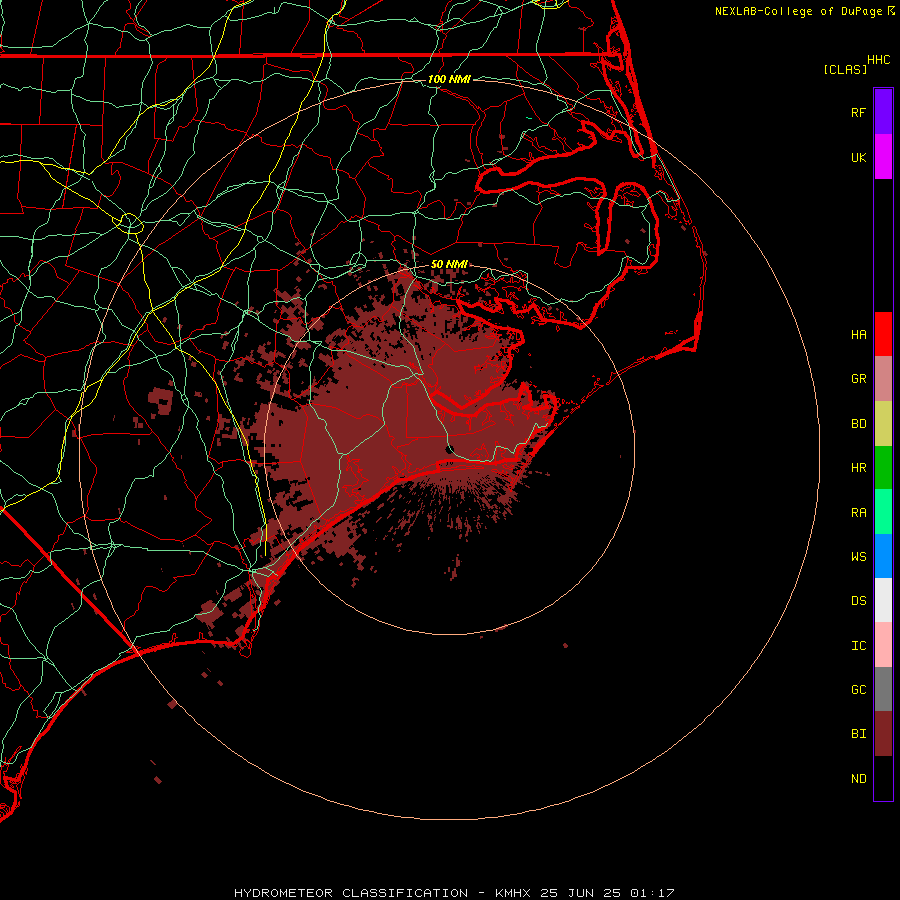Select the GC legend label
This screenshot has height=900, width=900.
tap(858, 690)
